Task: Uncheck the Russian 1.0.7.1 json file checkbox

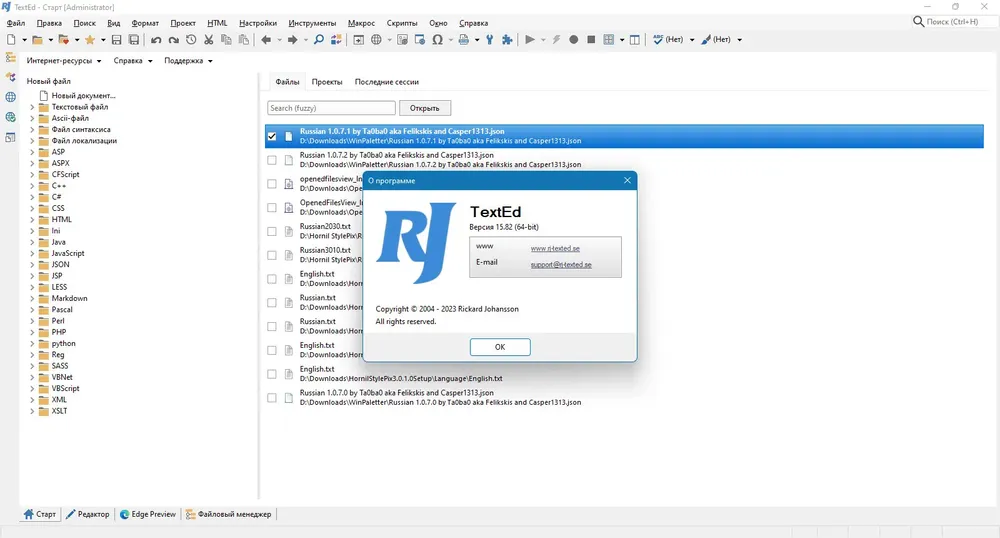Action: pos(272,136)
